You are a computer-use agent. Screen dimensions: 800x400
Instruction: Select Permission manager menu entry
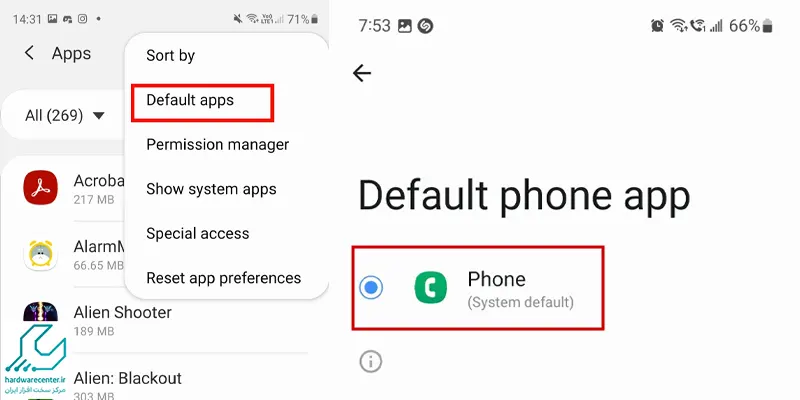[217, 144]
